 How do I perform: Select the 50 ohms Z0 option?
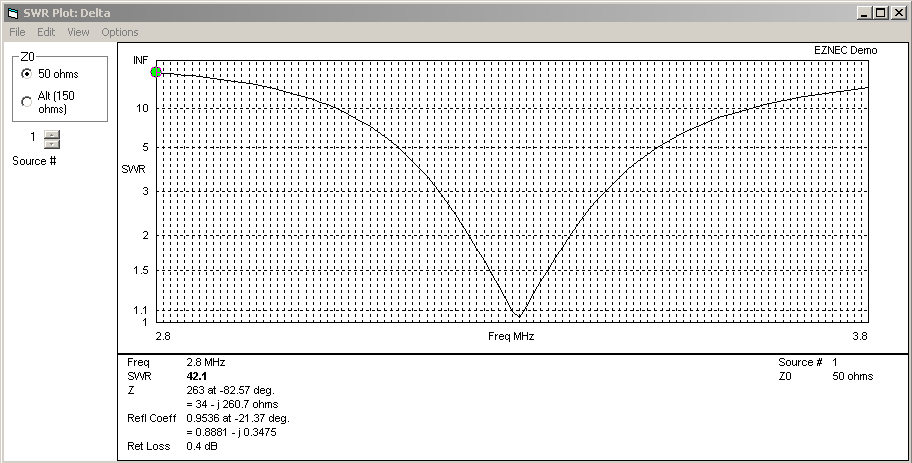[x=26, y=74]
